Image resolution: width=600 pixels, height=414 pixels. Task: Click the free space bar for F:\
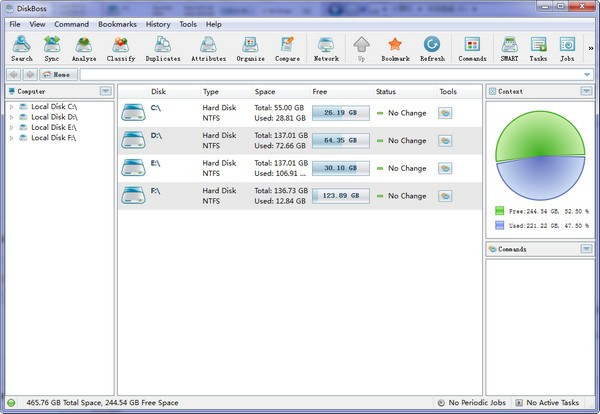pos(341,194)
